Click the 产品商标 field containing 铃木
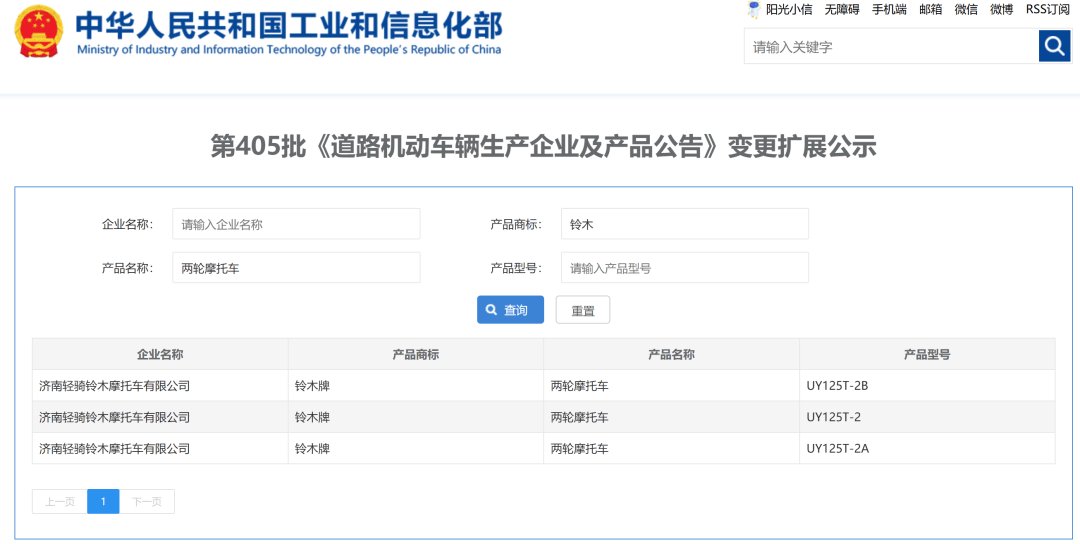 click(685, 224)
